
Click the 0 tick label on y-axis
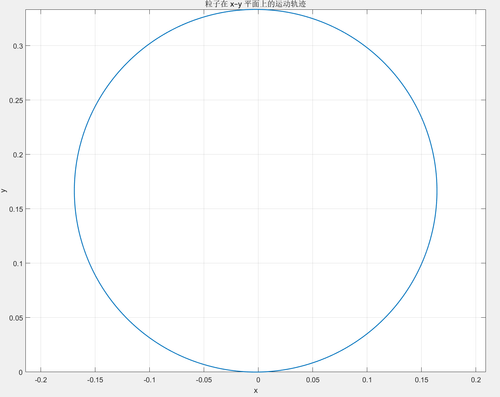[21, 372]
